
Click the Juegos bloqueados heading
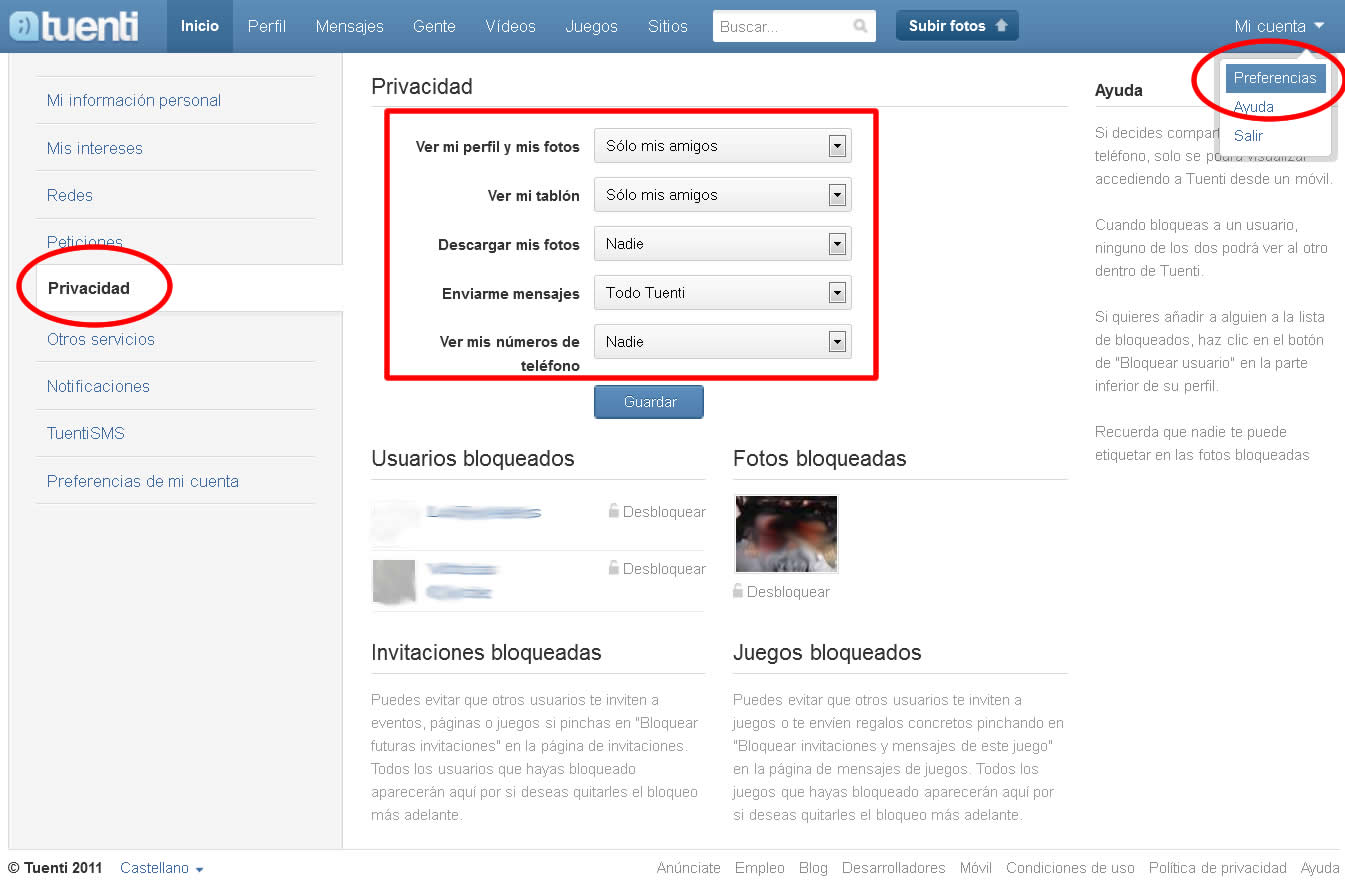(x=827, y=653)
